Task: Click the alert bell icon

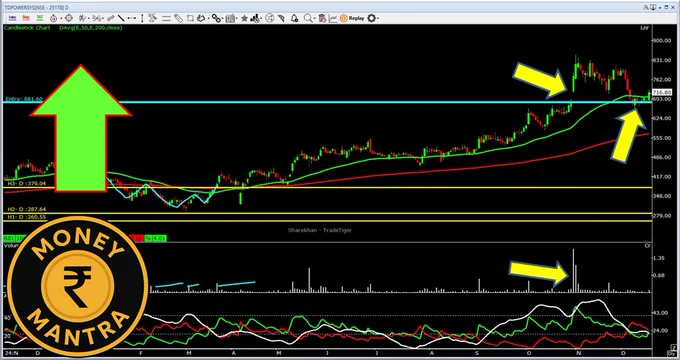Action: (294, 18)
